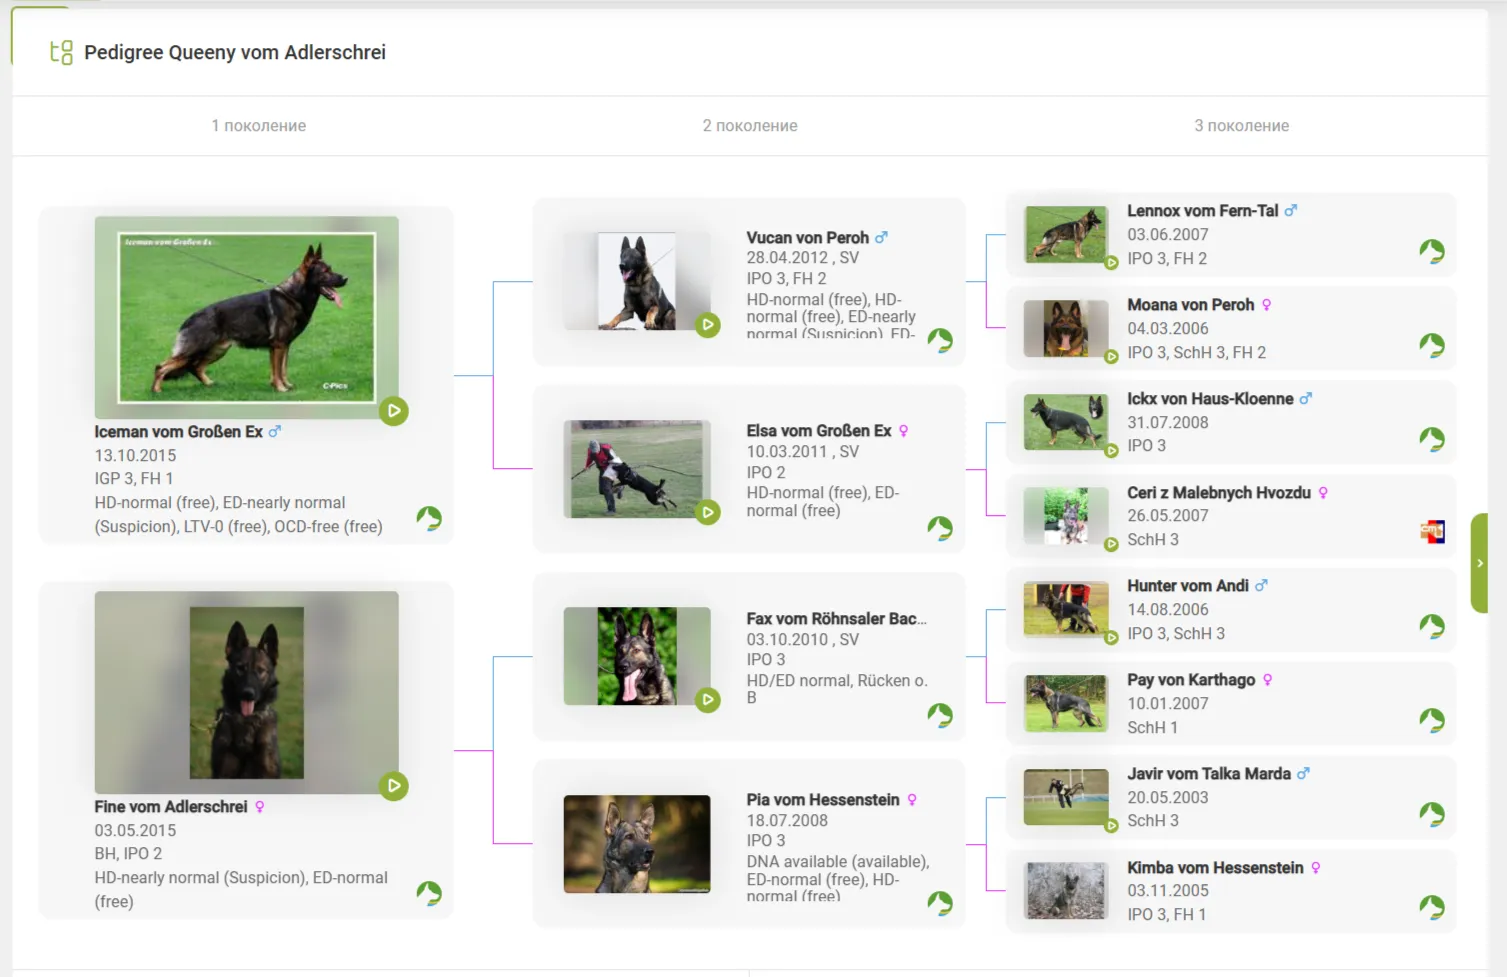Open Hunter vom Andi name link
Screen dimensions: 1507x977
(1187, 586)
